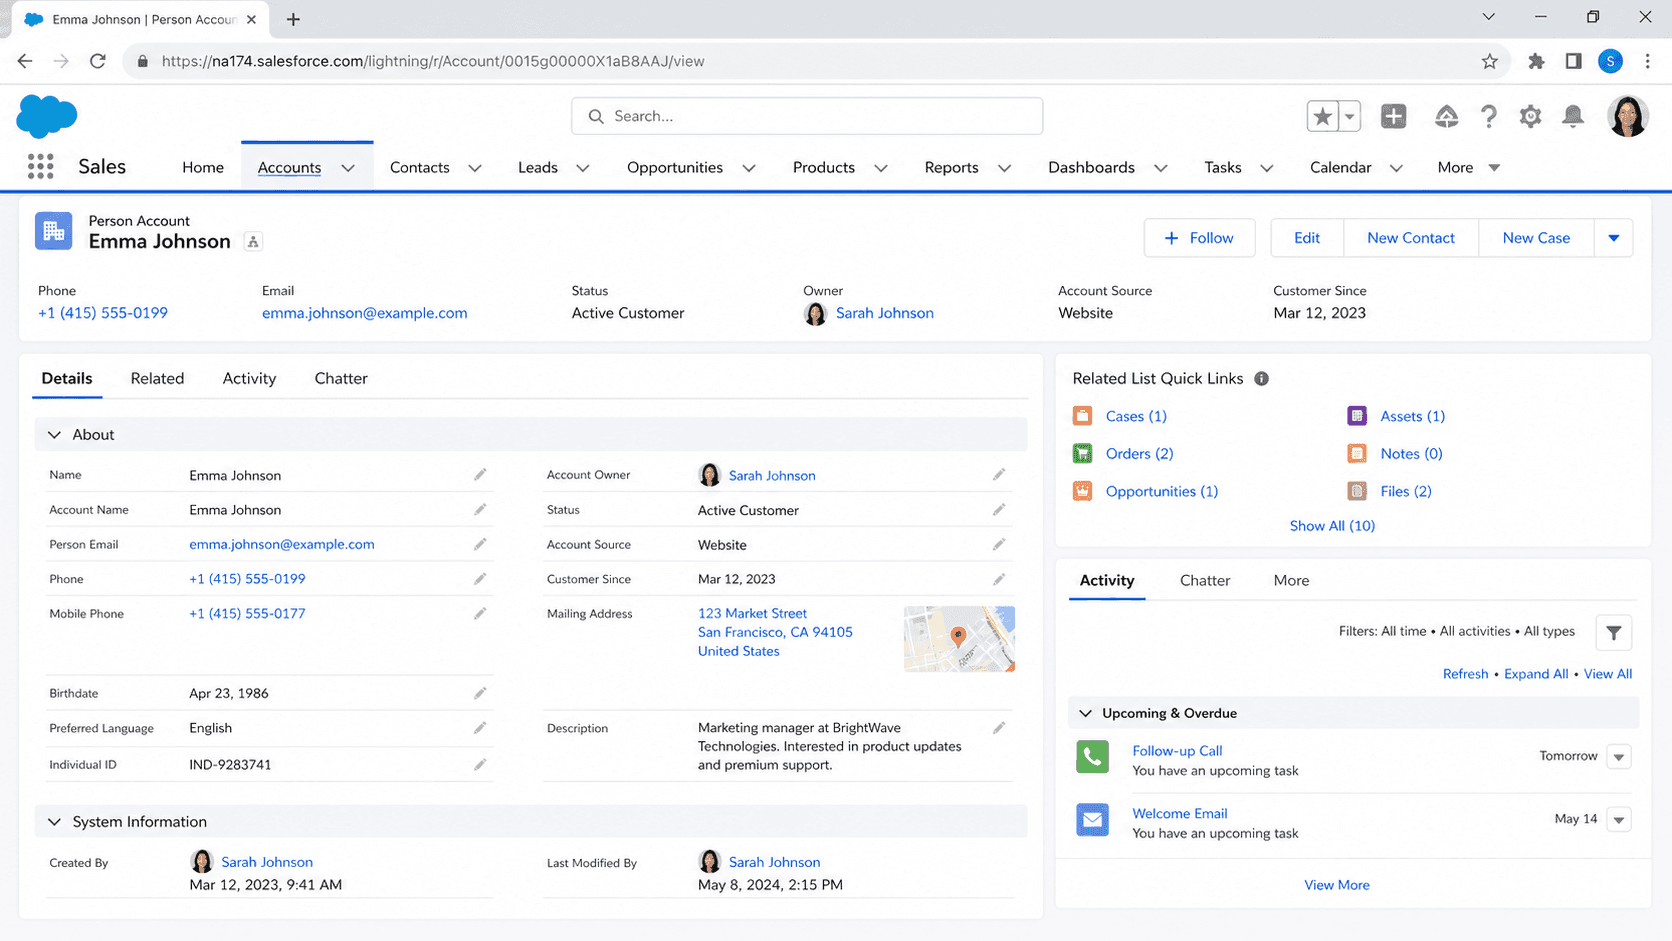Click the View More link

click(x=1336, y=885)
